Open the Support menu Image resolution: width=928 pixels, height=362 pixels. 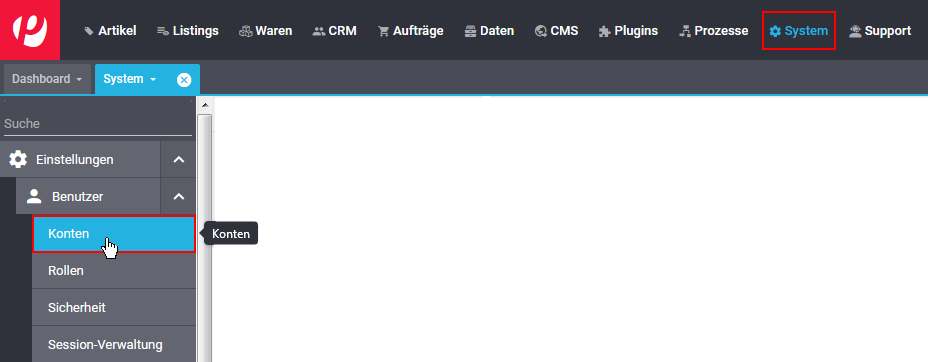point(879,31)
